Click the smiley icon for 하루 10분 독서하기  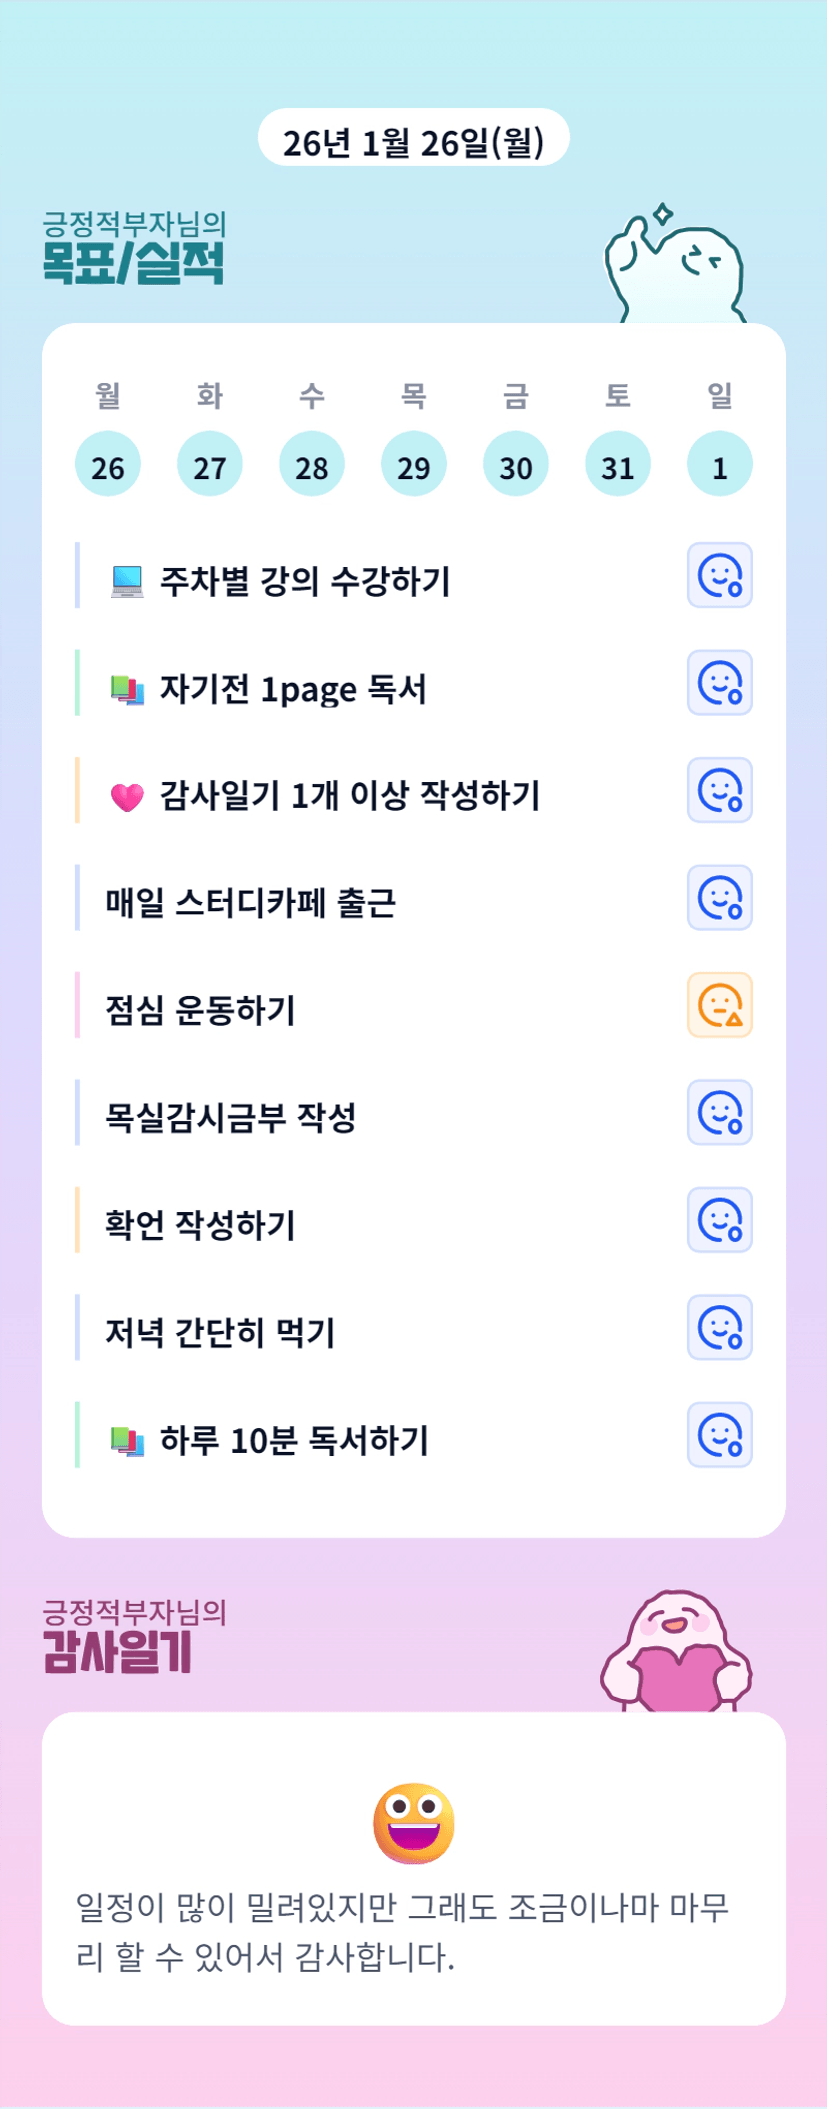click(x=719, y=1435)
